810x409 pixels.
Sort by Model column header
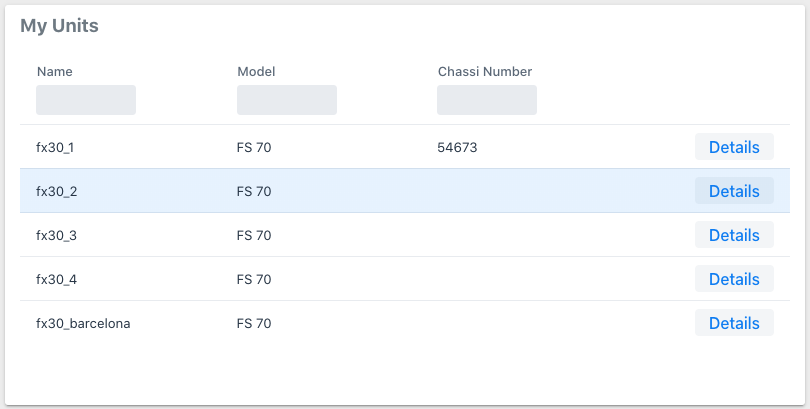tap(256, 72)
